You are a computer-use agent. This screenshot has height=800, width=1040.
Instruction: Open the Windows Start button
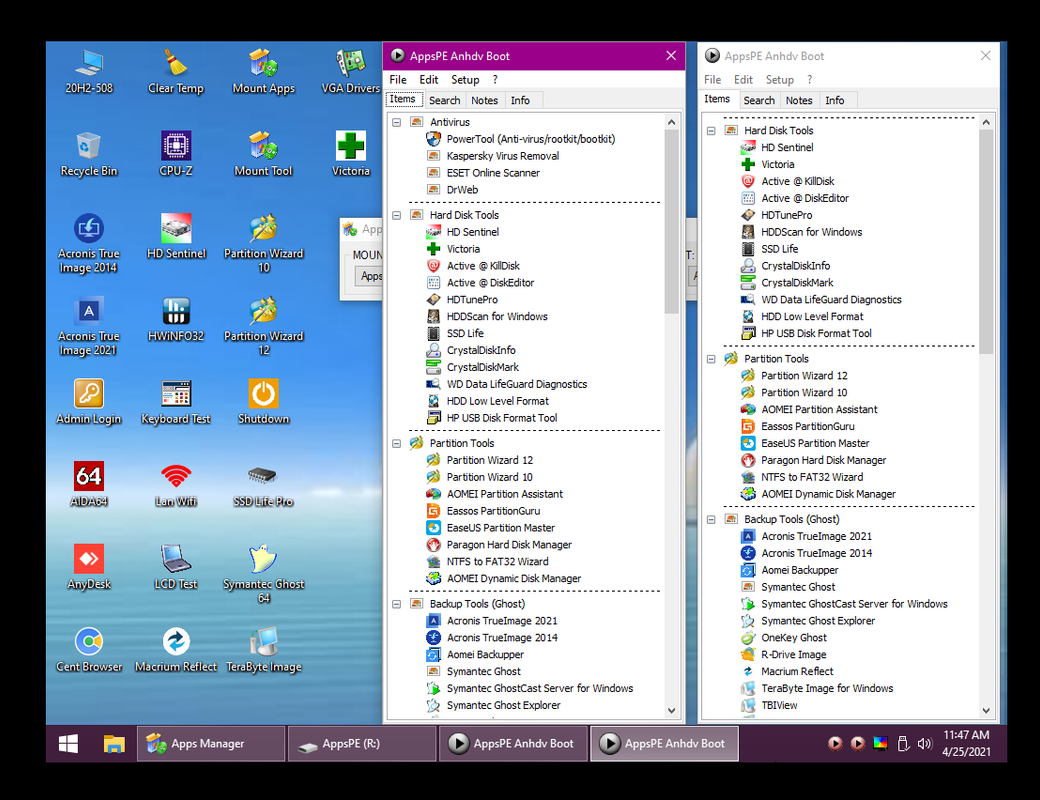click(68, 744)
